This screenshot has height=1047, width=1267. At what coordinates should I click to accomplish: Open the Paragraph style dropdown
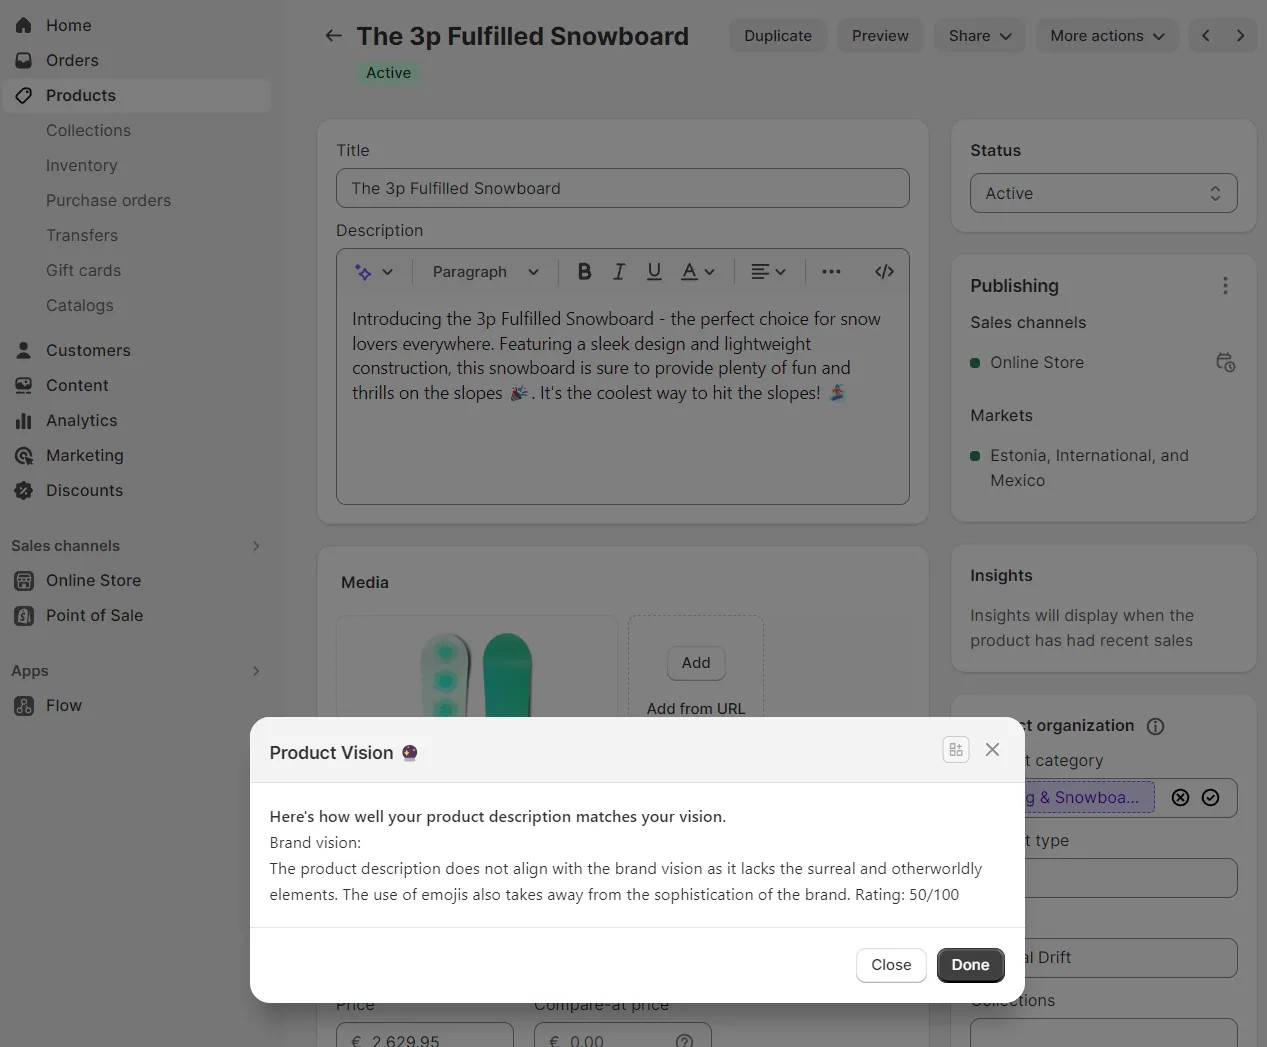click(484, 271)
